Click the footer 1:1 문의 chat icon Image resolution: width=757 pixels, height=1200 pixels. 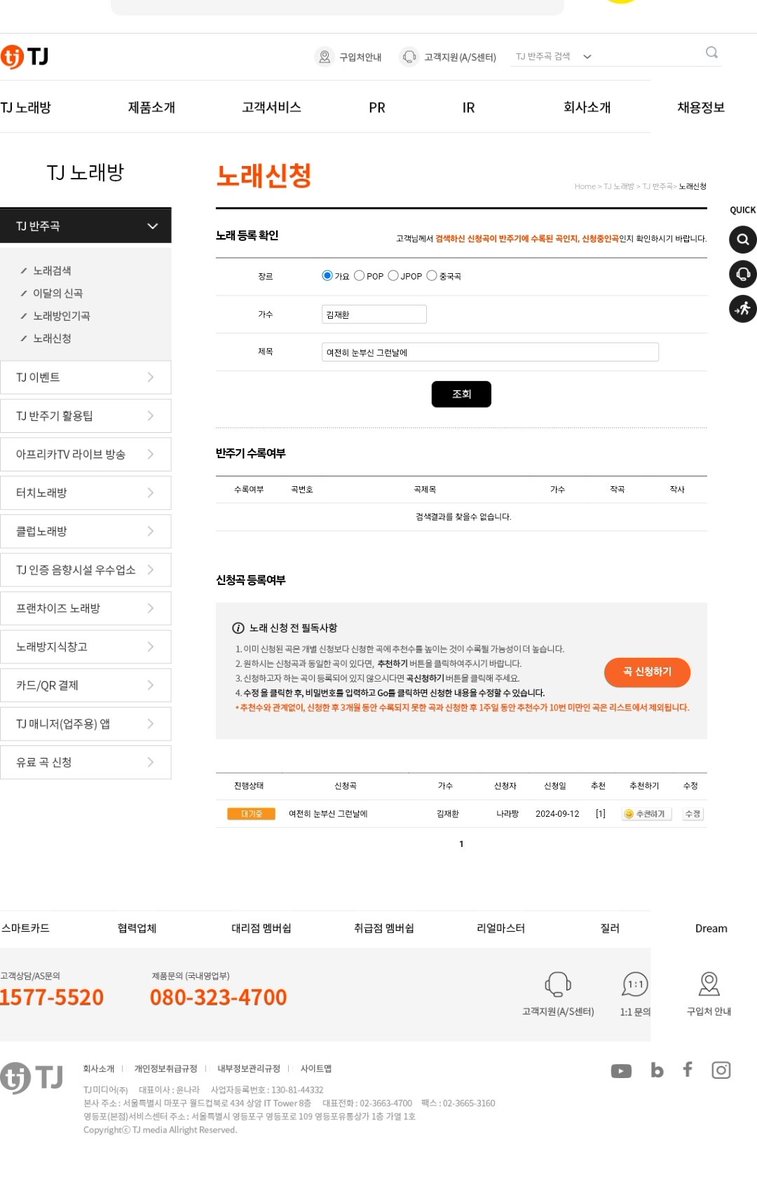click(635, 984)
